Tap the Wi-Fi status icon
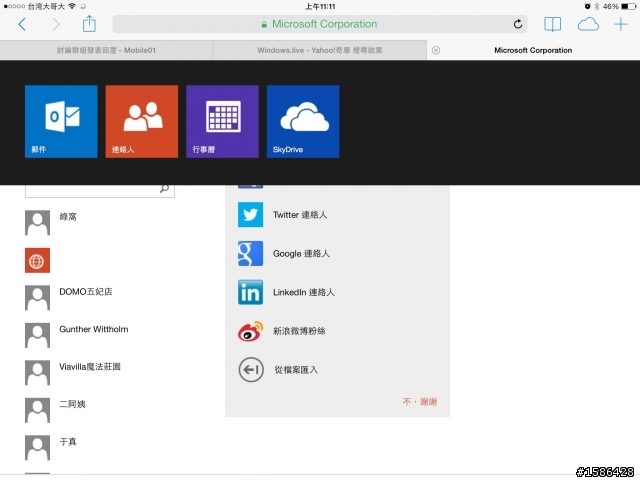This screenshot has width=640, height=480. pyautogui.click(x=72, y=6)
